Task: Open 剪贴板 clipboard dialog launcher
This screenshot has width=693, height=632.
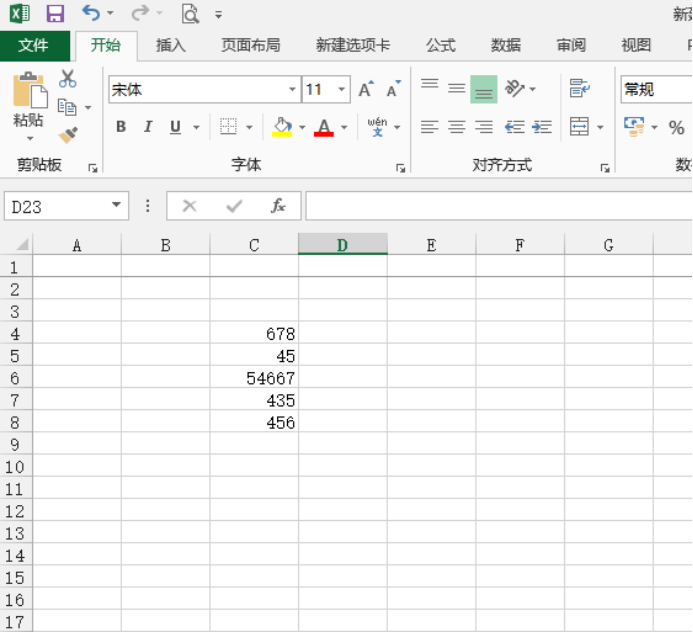Action: pos(92,168)
